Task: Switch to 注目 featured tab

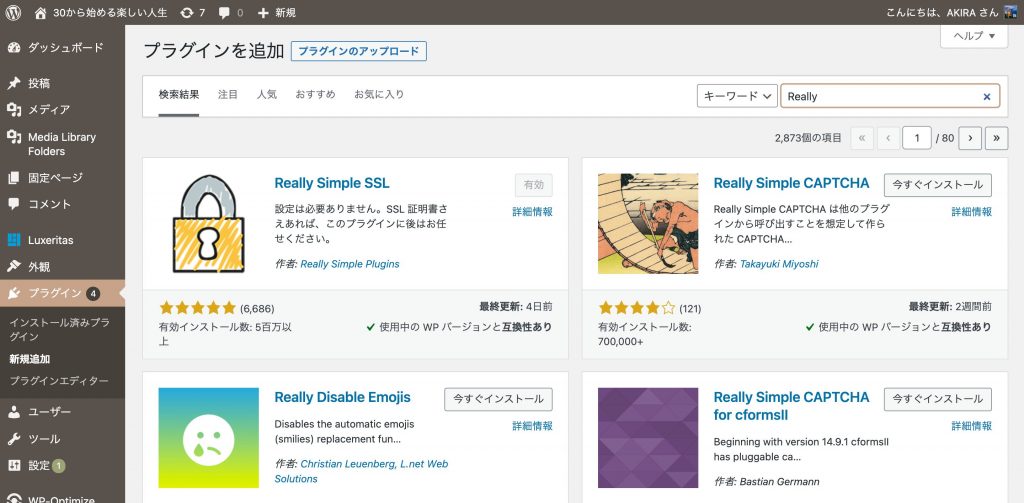Action: point(228,95)
